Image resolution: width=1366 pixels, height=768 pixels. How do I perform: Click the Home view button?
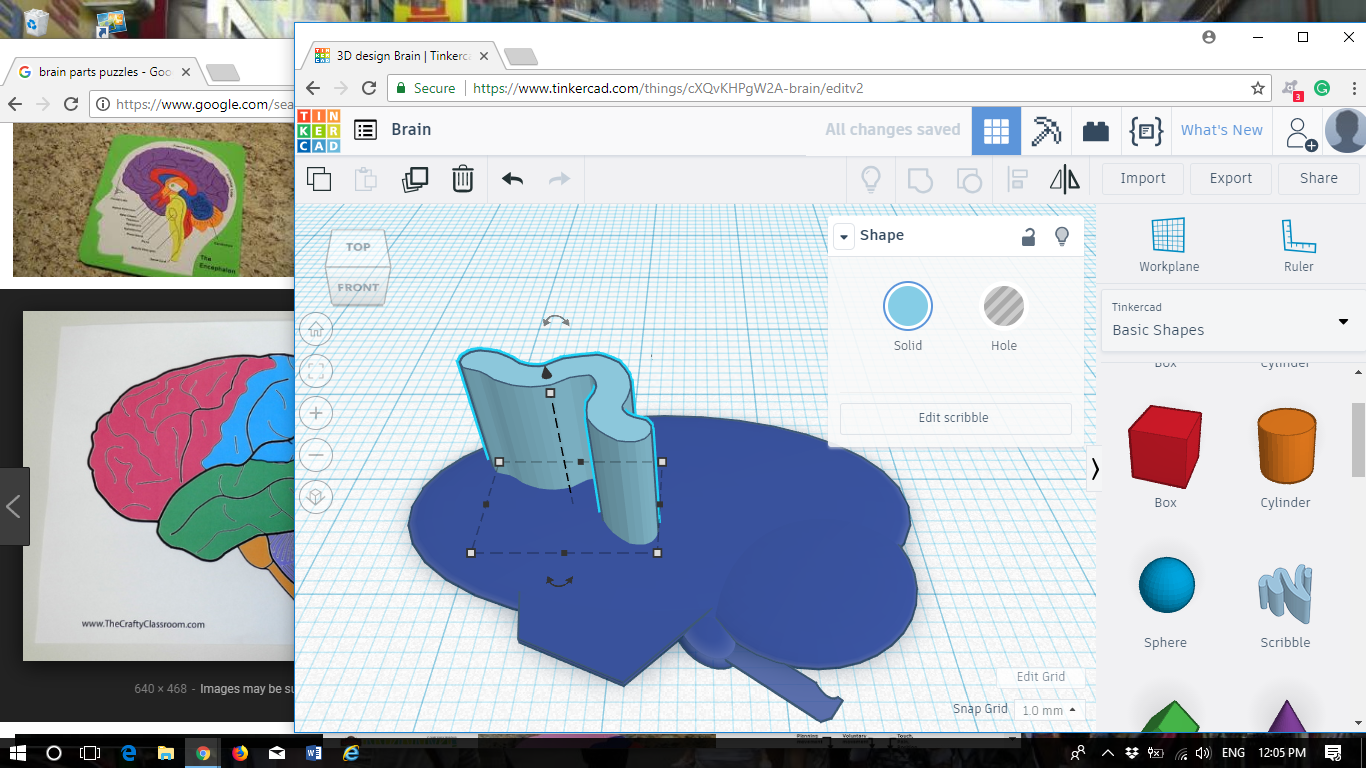click(x=316, y=329)
